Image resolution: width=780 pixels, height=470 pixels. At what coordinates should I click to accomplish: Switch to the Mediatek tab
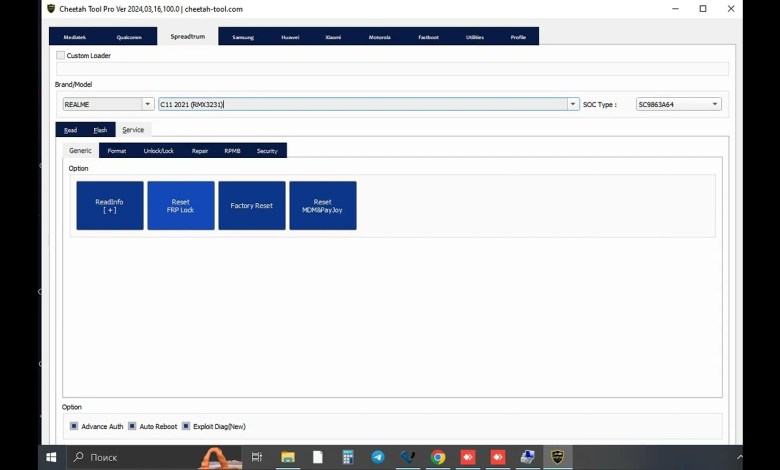75,37
